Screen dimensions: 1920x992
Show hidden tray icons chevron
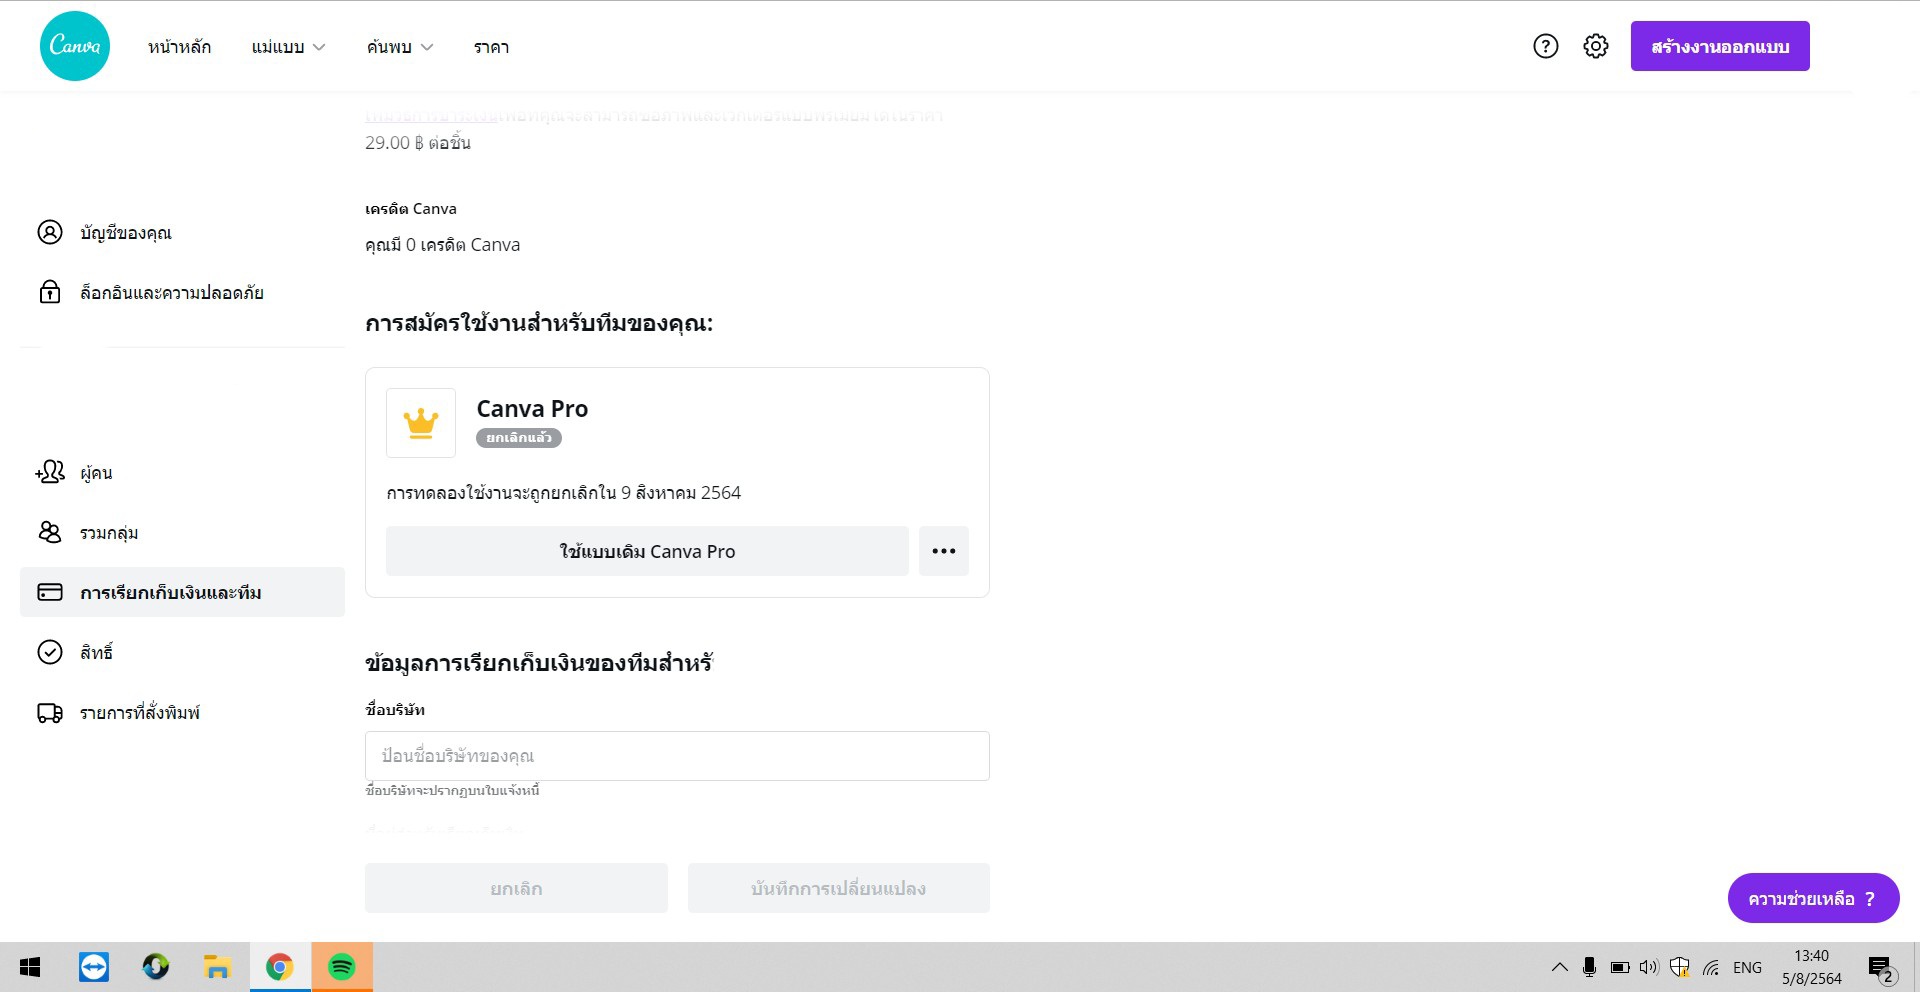1559,967
